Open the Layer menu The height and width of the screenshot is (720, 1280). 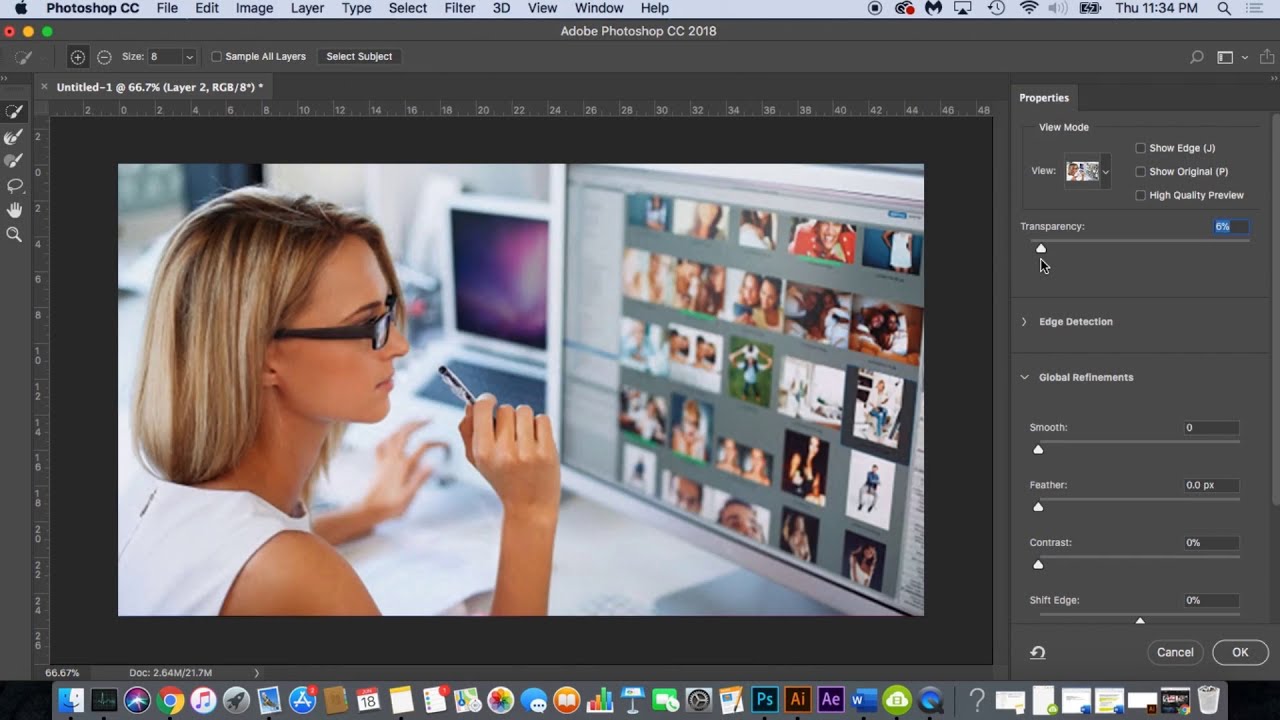coord(307,8)
